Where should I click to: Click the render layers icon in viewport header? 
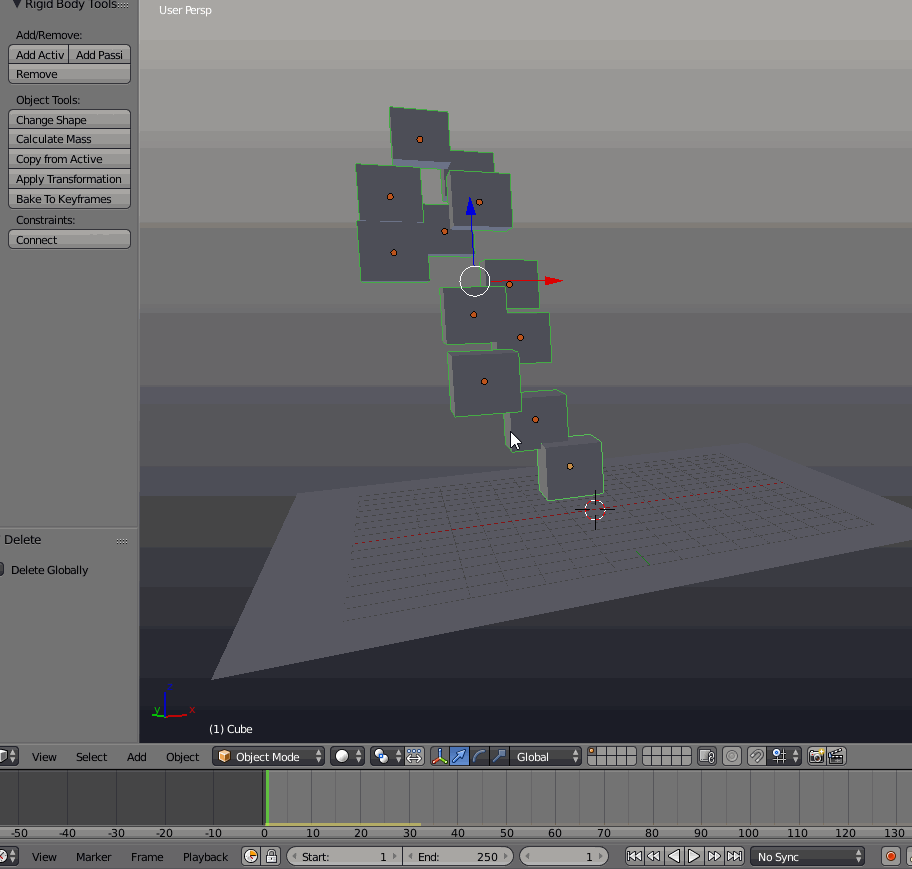click(x=707, y=757)
